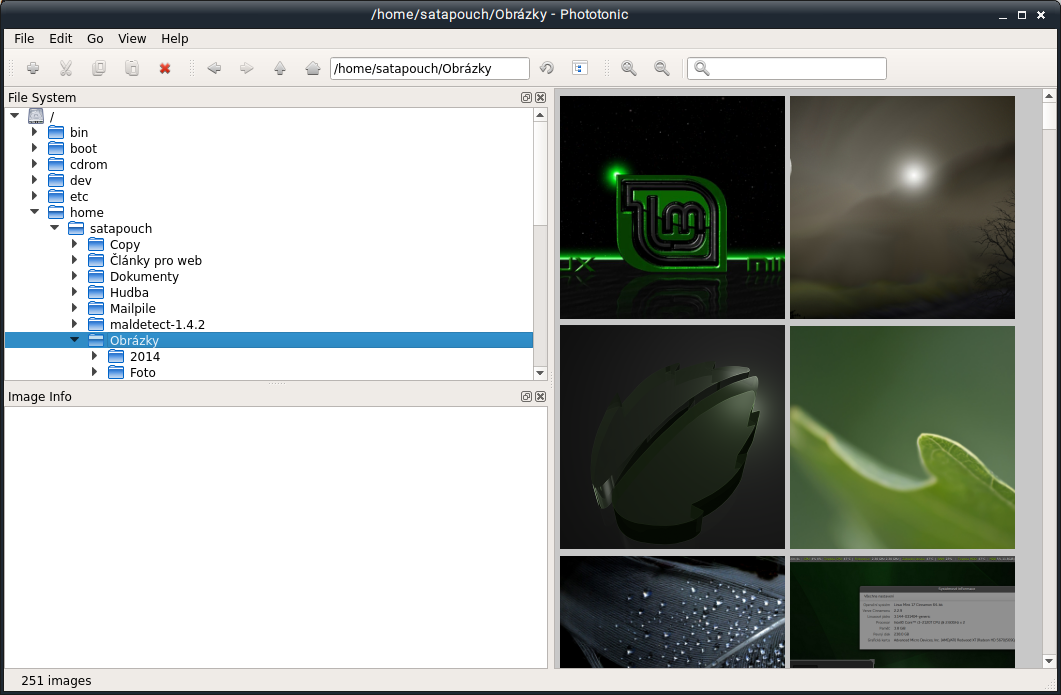1061x695 pixels.
Task: Open the Edit menu
Action: click(x=60, y=39)
